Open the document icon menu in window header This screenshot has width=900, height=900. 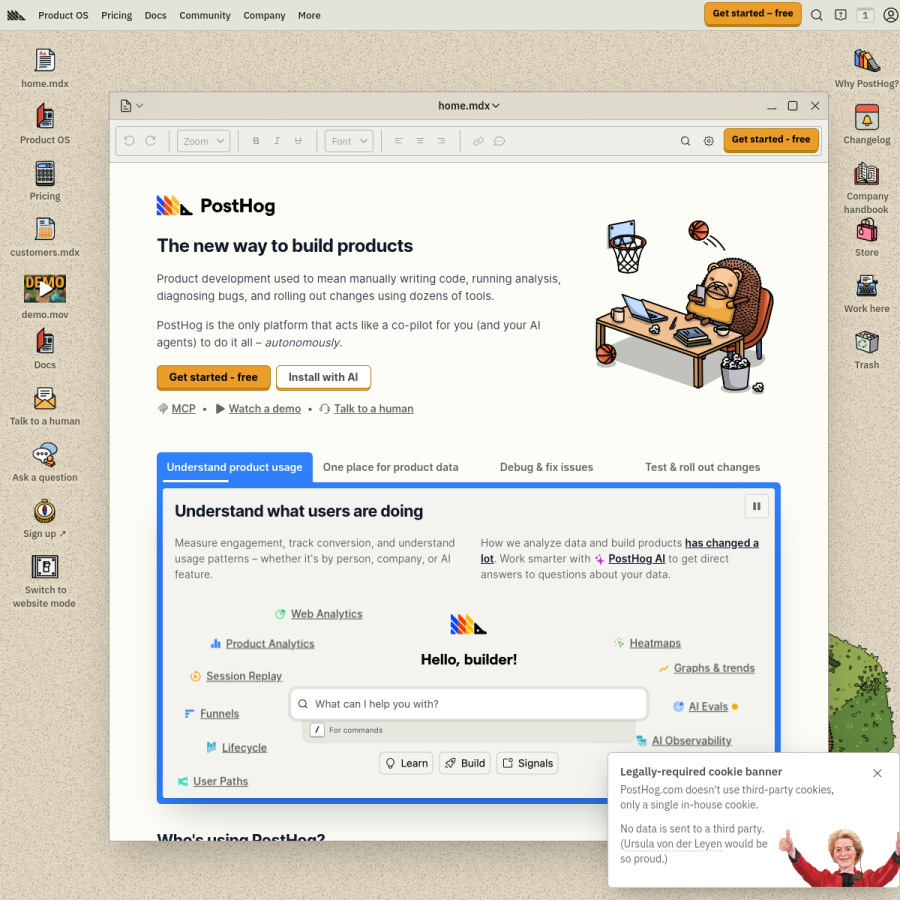(131, 106)
